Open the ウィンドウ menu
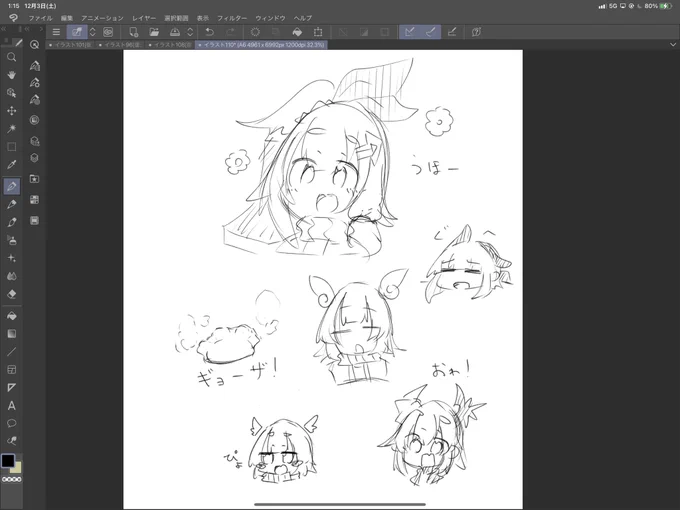 pyautogui.click(x=270, y=18)
